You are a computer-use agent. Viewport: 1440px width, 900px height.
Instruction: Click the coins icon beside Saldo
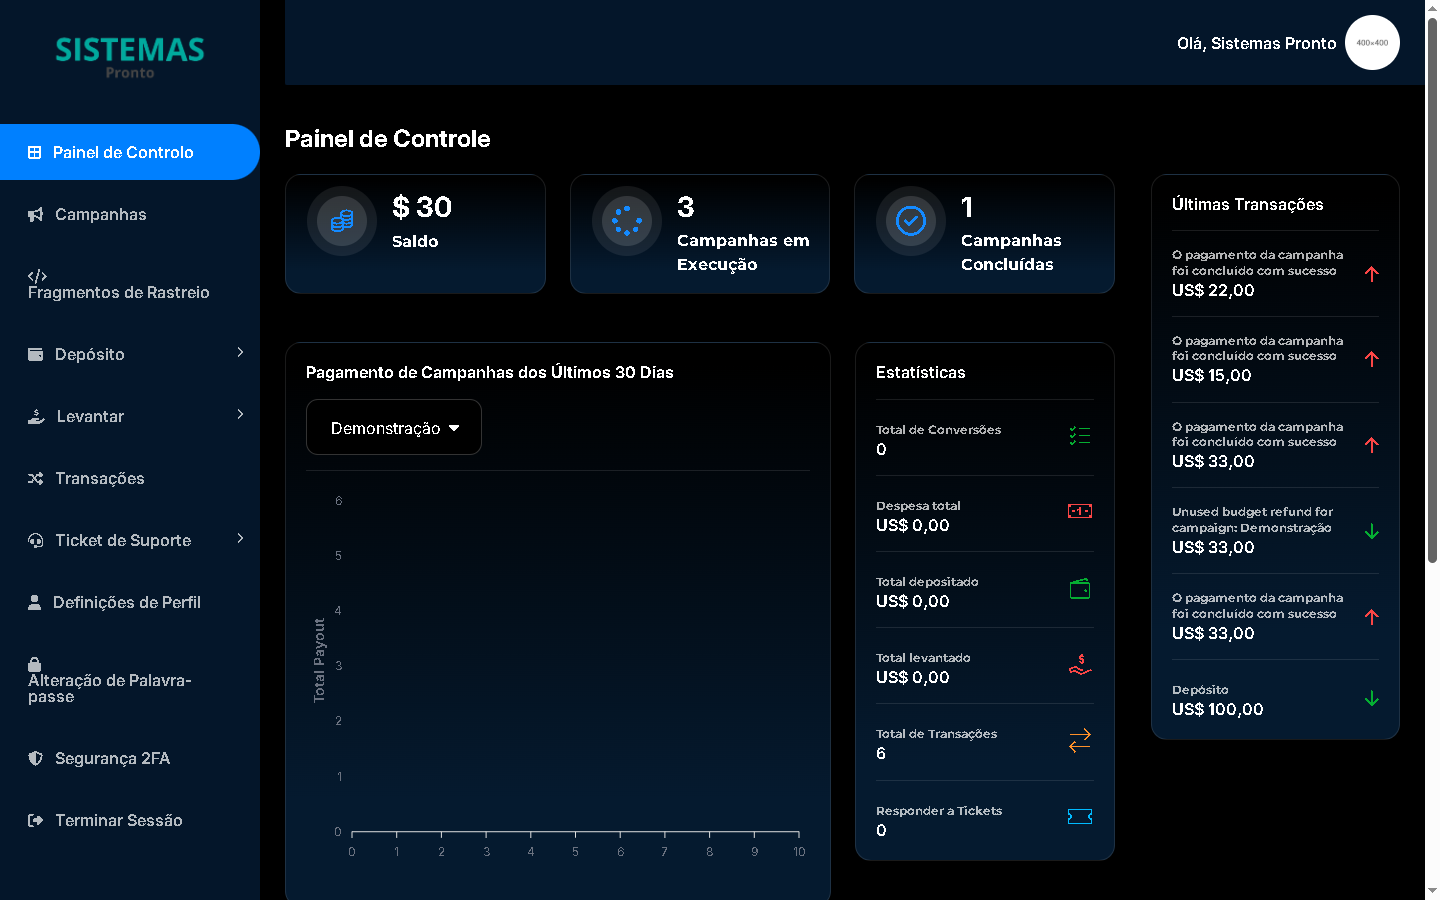click(341, 221)
